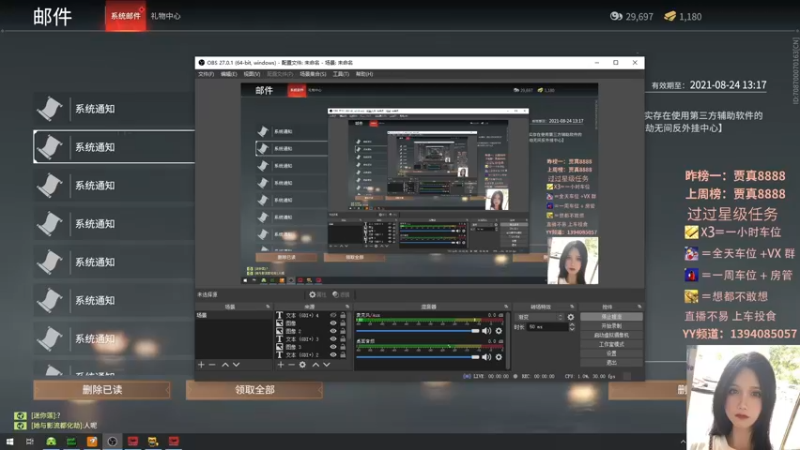This screenshot has height=450, width=800.
Task: Mute the microphone speaker icon in mixer
Action: (486, 331)
